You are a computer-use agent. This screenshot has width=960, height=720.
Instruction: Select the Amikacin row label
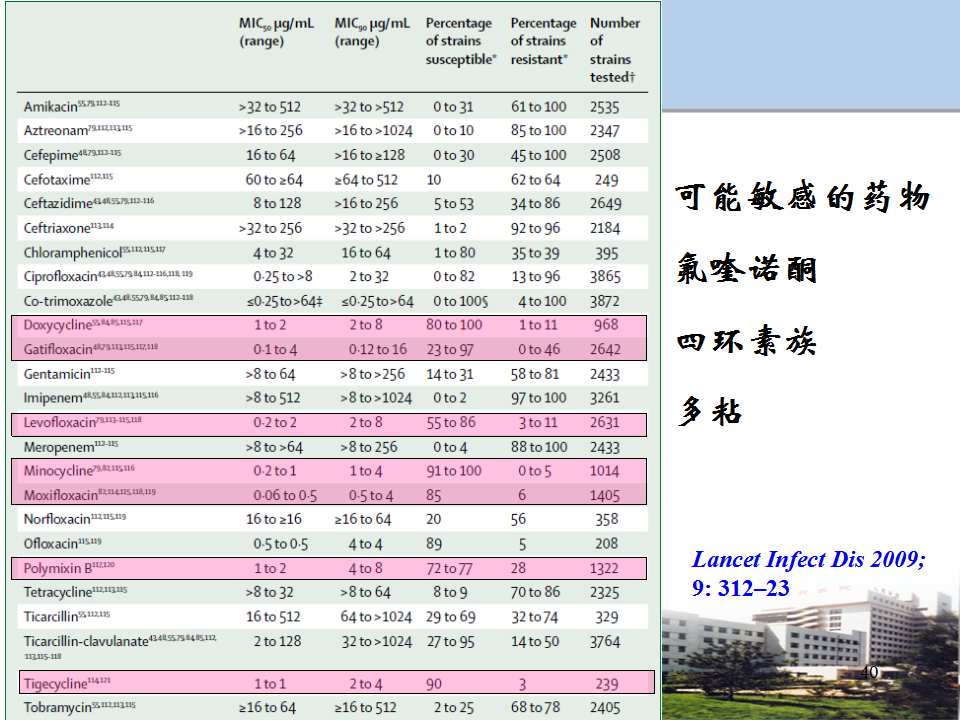tap(51, 107)
